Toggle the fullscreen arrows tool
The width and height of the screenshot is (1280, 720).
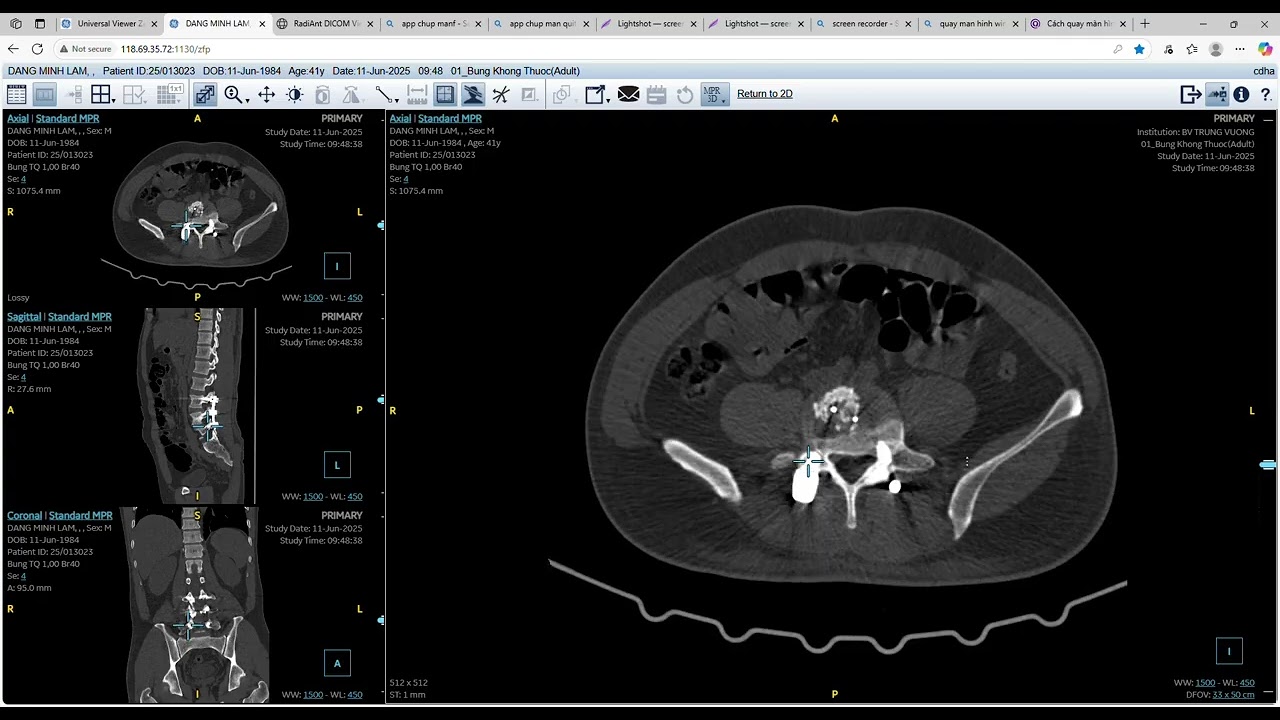point(204,94)
